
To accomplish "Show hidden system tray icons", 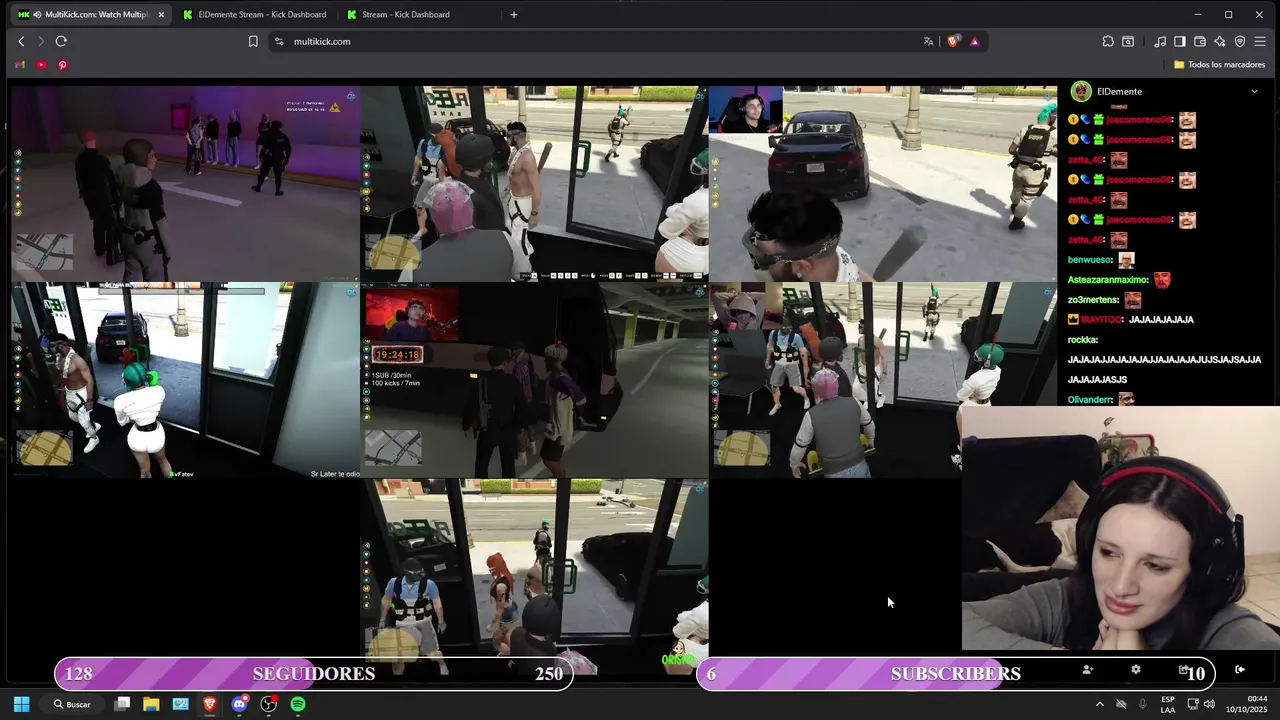I will click(x=1100, y=704).
